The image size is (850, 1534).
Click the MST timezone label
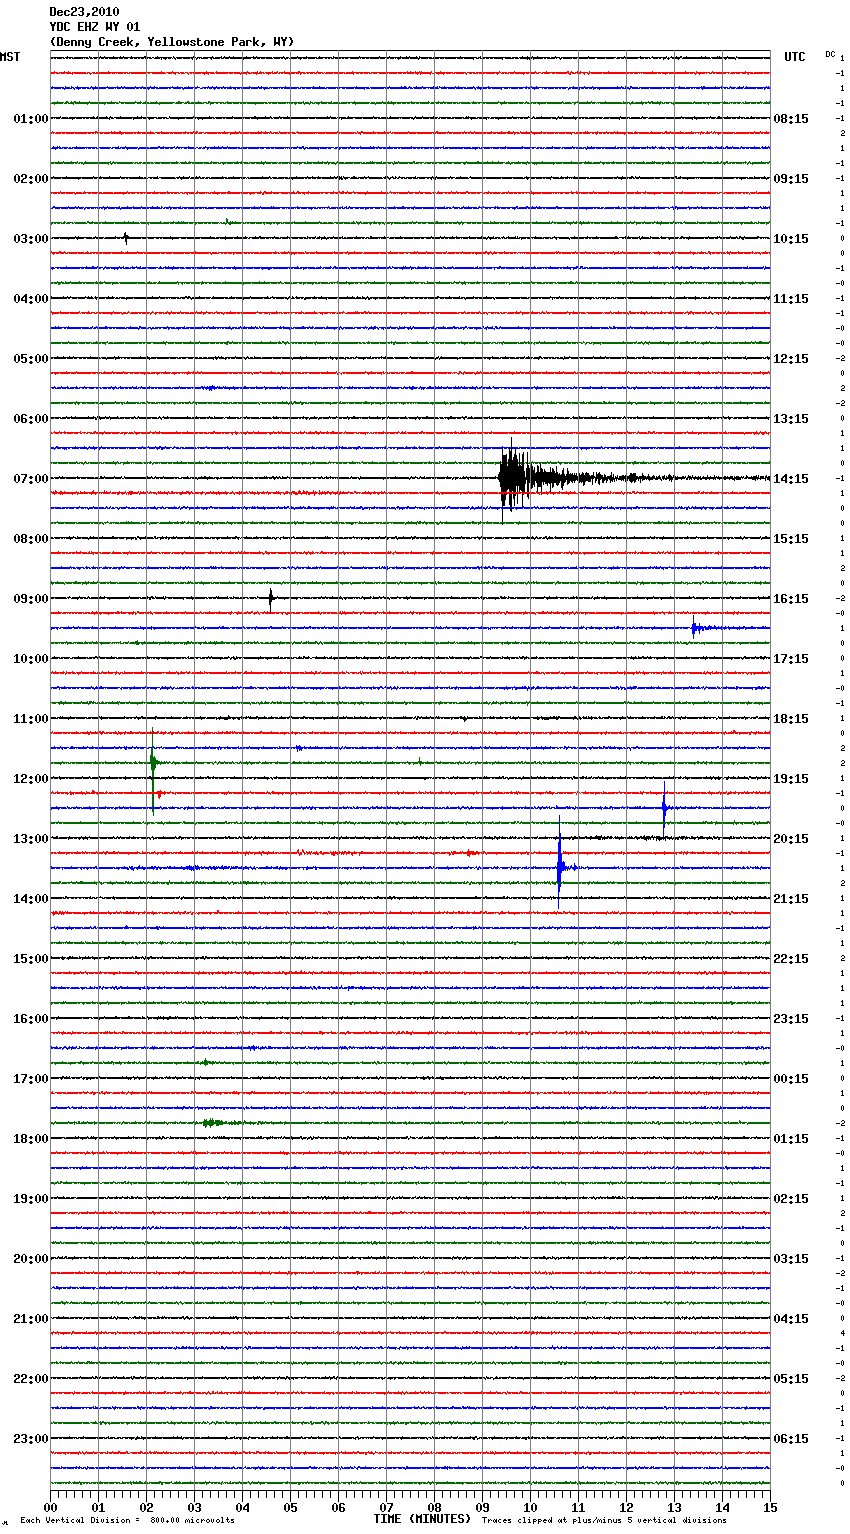(10, 57)
